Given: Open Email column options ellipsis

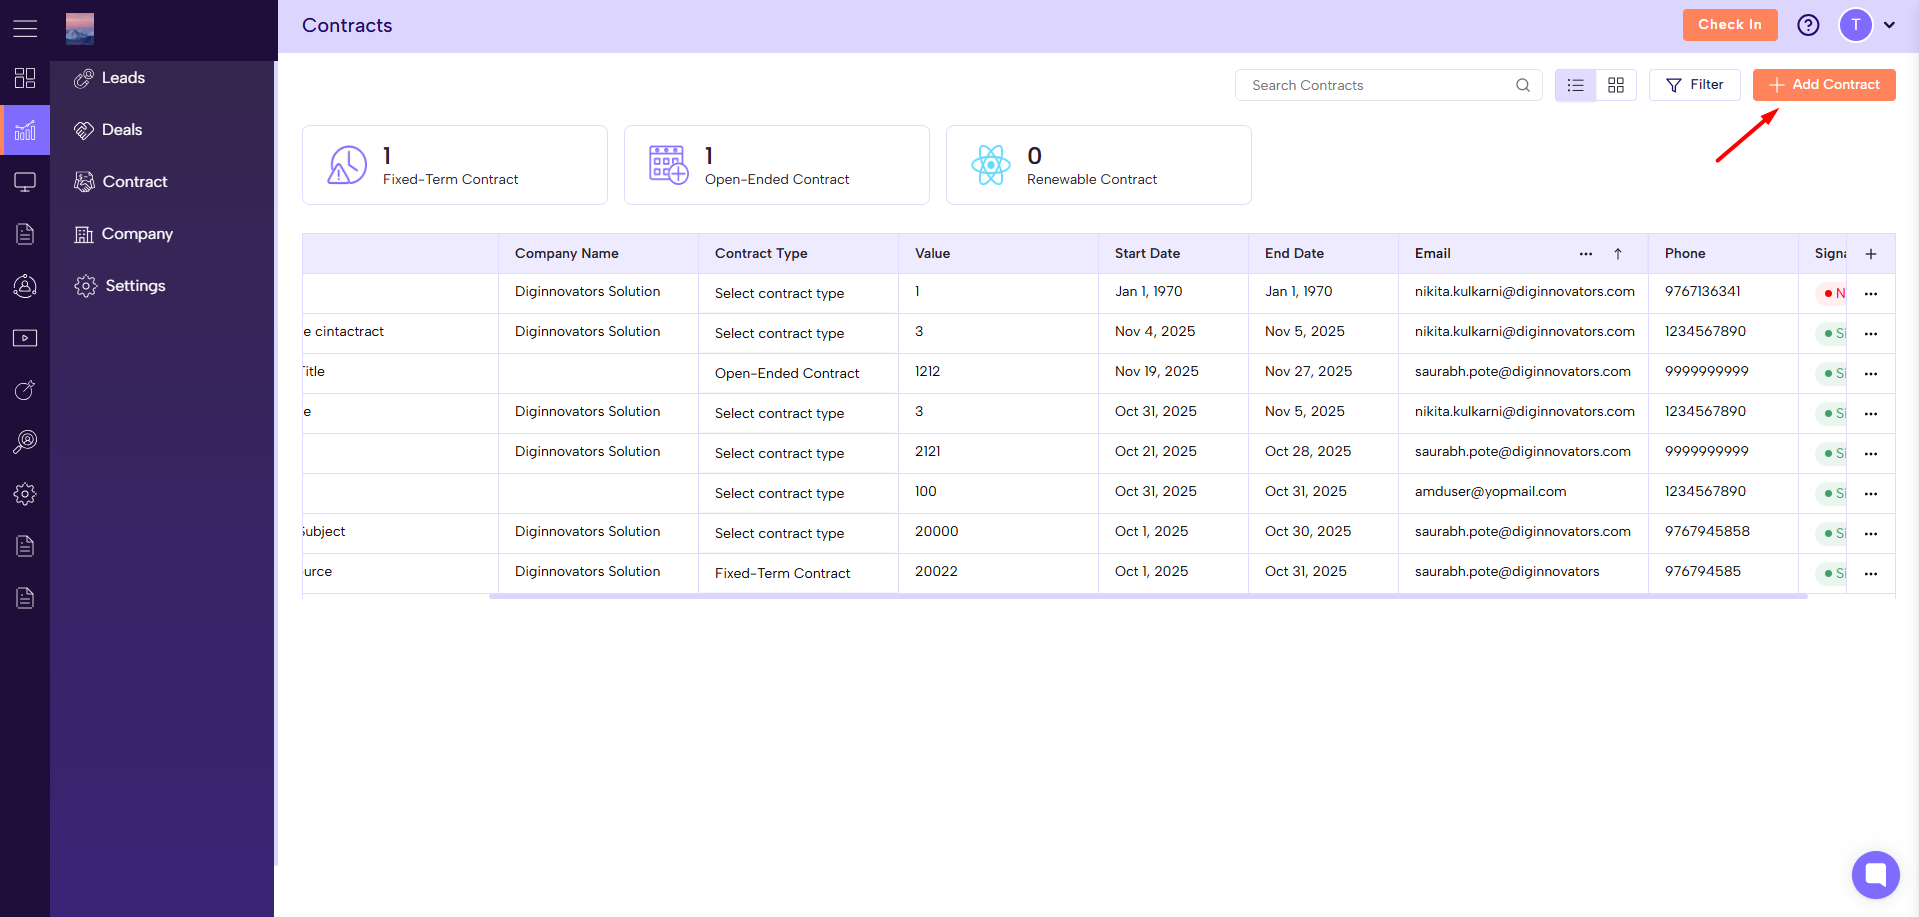Looking at the screenshot, I should [x=1586, y=254].
